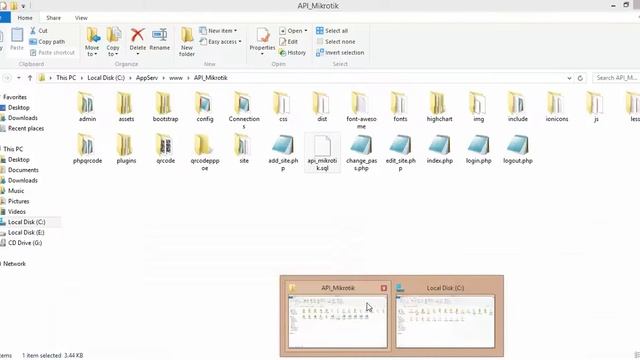Open the dist folder
The width and height of the screenshot is (640, 360).
[322, 107]
